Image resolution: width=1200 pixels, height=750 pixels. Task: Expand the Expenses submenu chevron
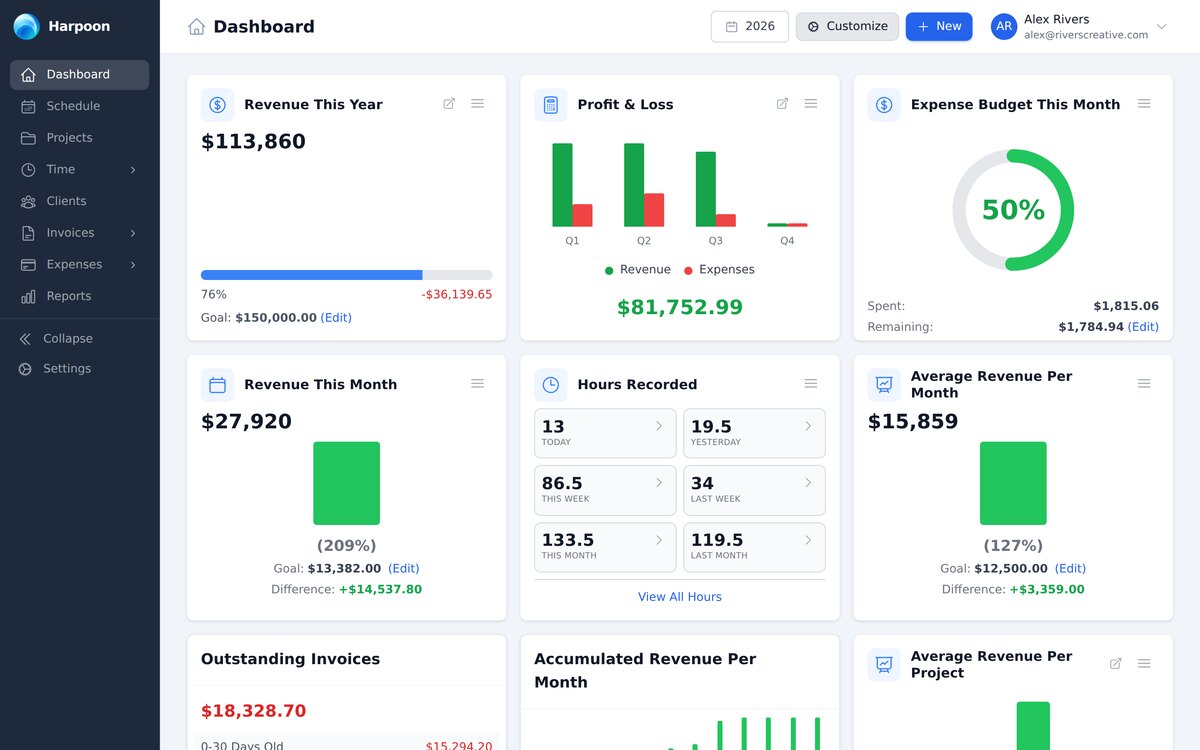(x=133, y=265)
